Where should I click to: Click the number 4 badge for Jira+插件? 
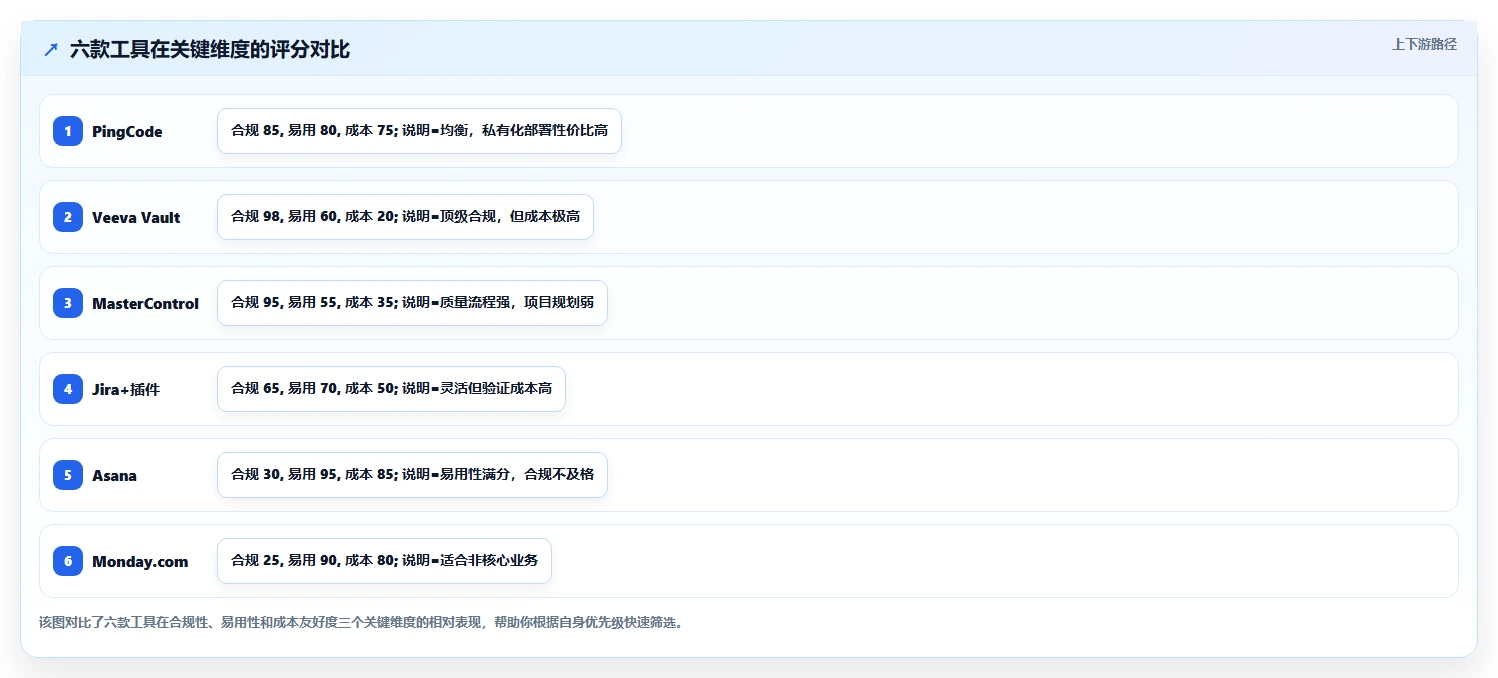coord(68,389)
